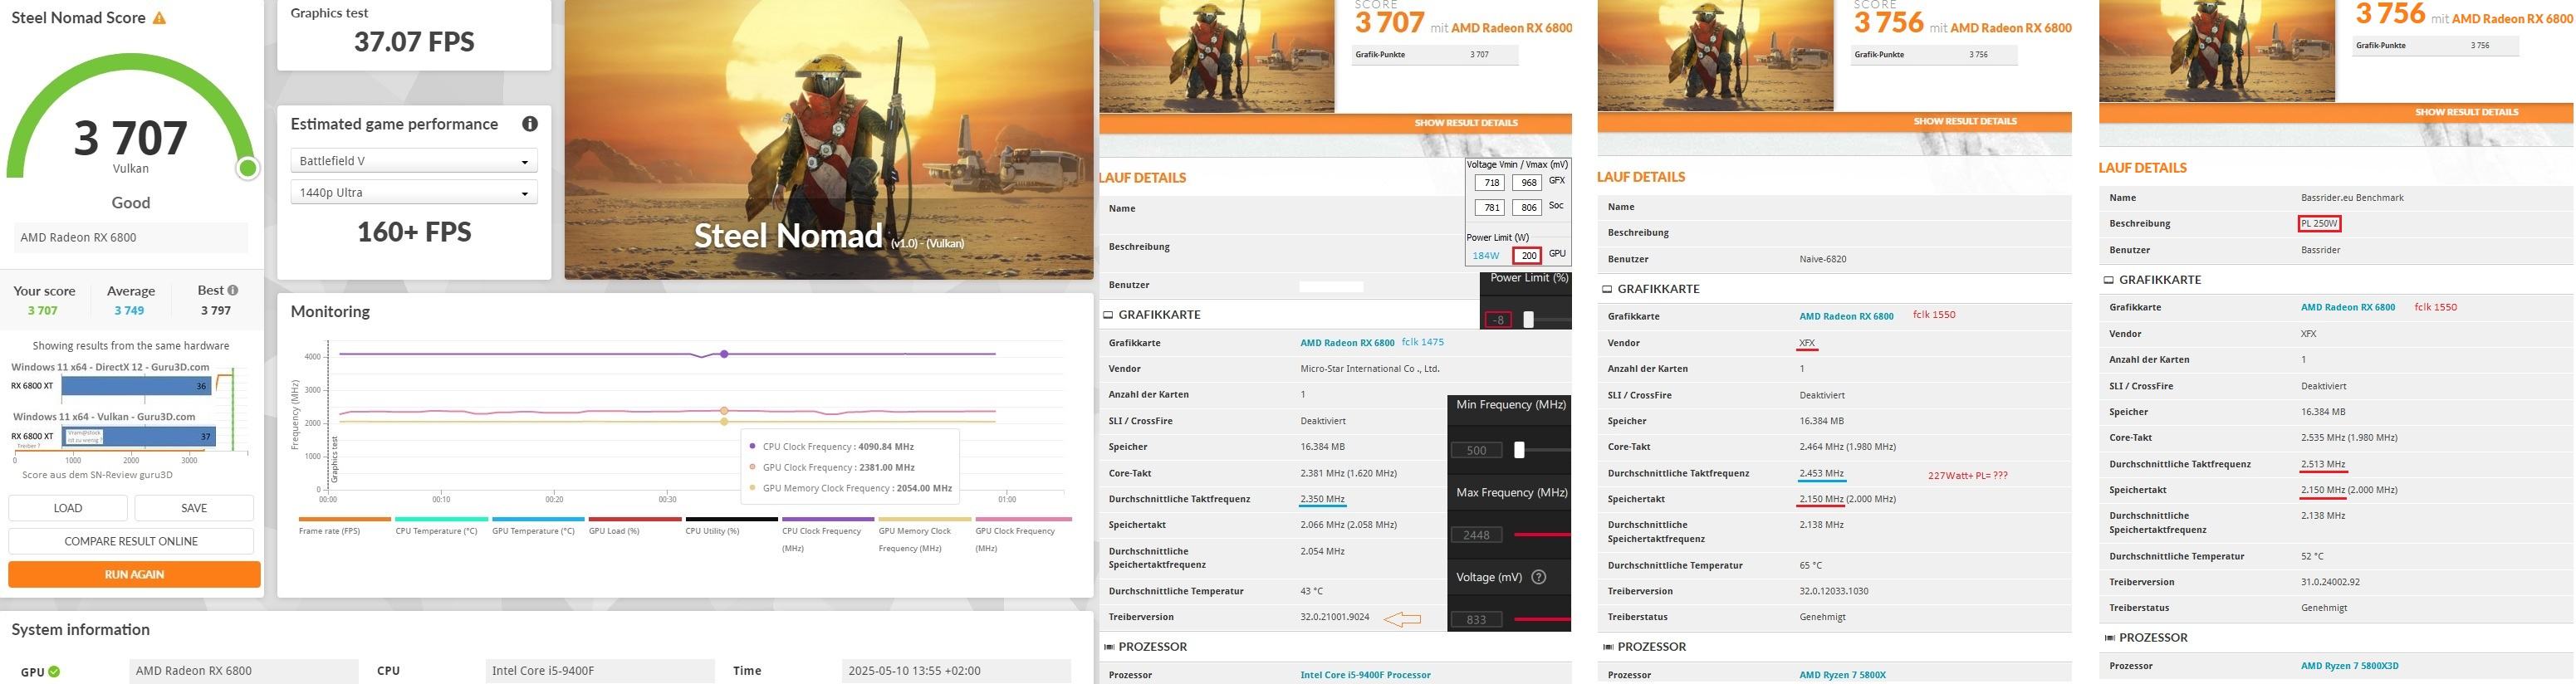Screen dimensions: 2576x684
Task: Click the GRAFIKKARTE icon in Bassrider result page
Action: (x=2108, y=280)
